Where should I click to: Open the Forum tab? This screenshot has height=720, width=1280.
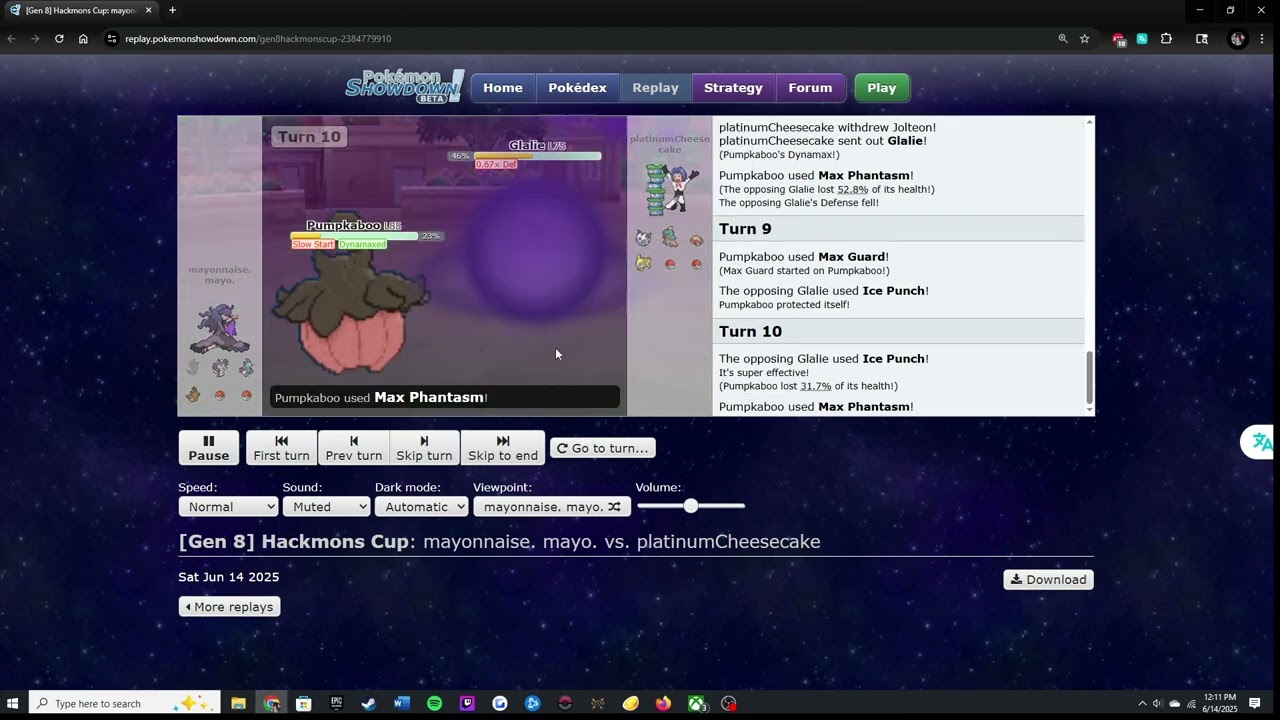click(810, 88)
